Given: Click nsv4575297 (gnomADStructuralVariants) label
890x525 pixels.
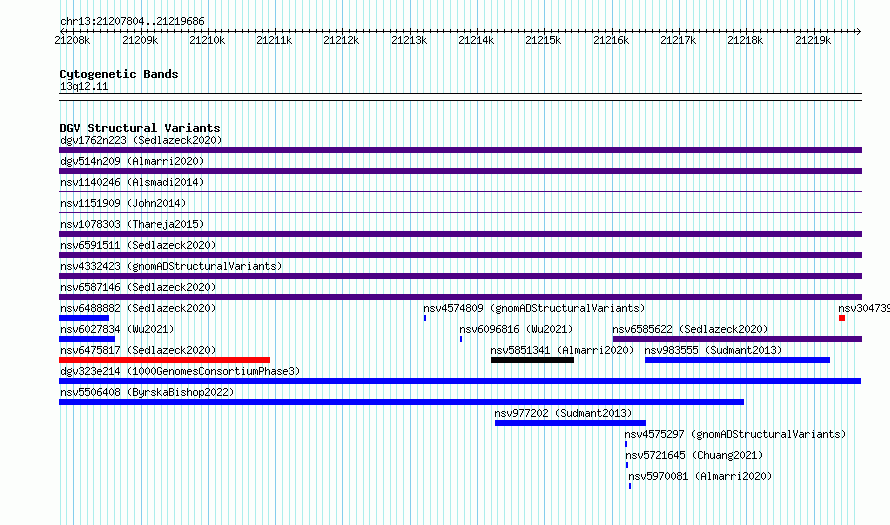Looking at the screenshot, I should (x=735, y=434).
